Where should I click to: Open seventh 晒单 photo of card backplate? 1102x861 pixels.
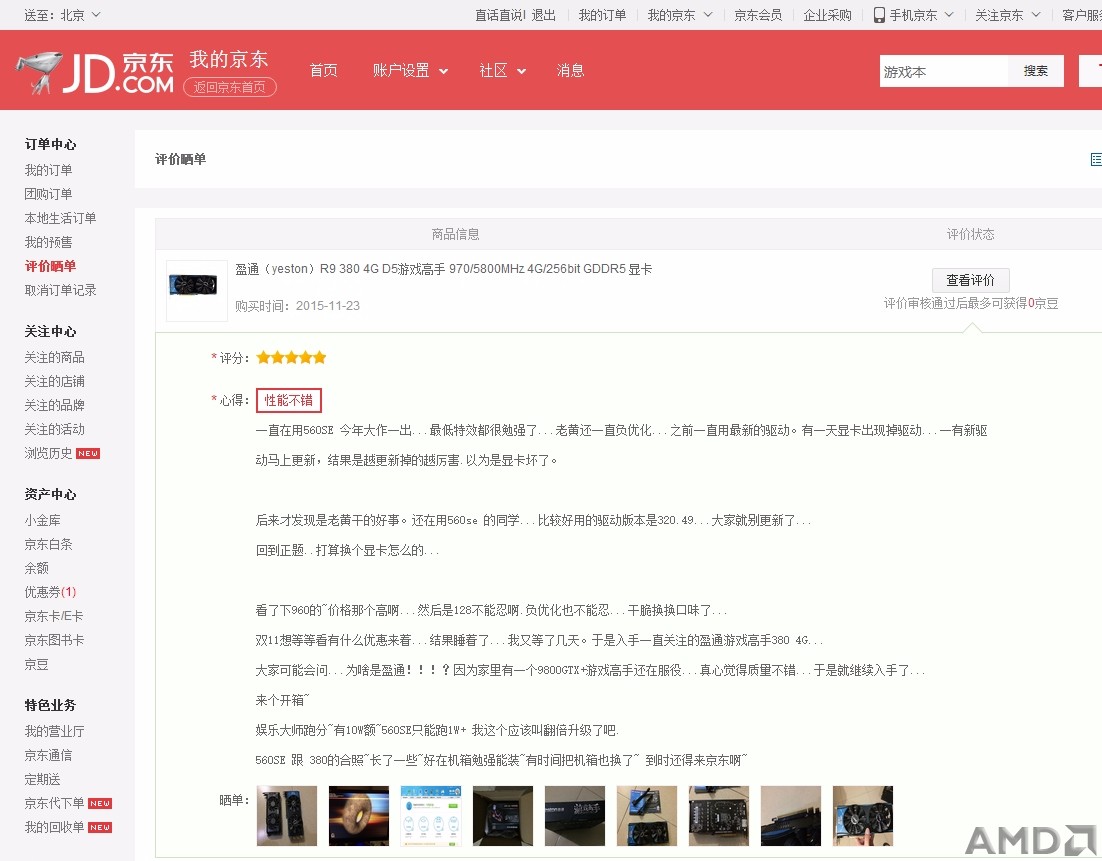coord(719,815)
